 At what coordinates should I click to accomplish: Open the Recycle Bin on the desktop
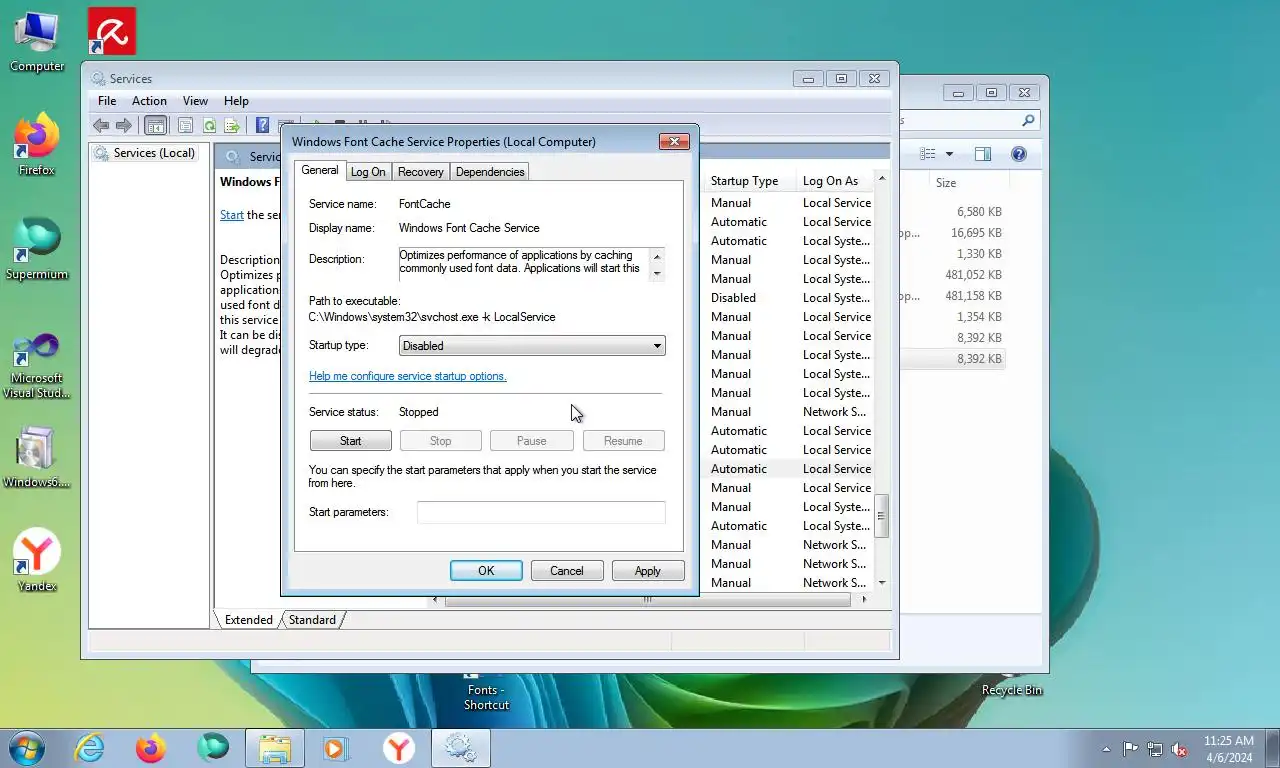coord(1012,689)
